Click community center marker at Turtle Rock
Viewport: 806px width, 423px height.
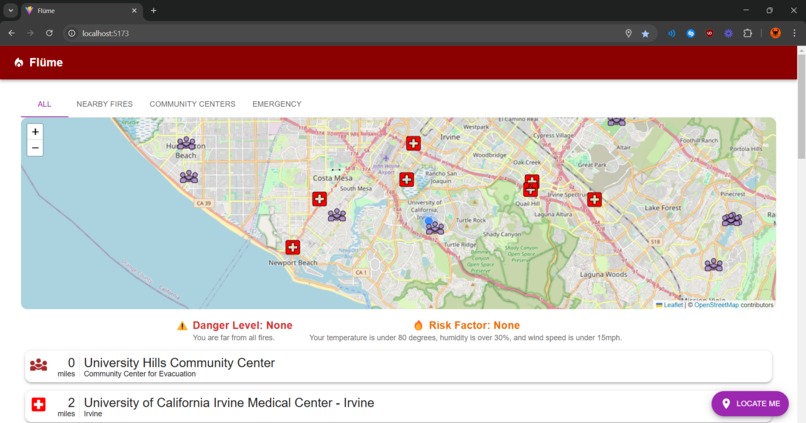click(435, 228)
